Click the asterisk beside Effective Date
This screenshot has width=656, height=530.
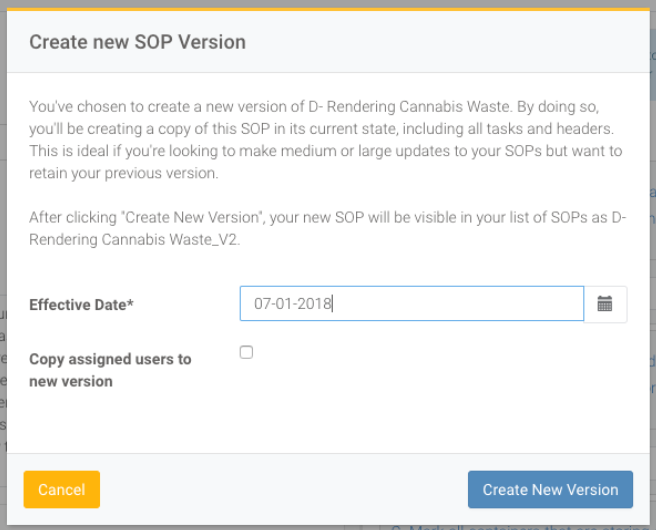130,304
